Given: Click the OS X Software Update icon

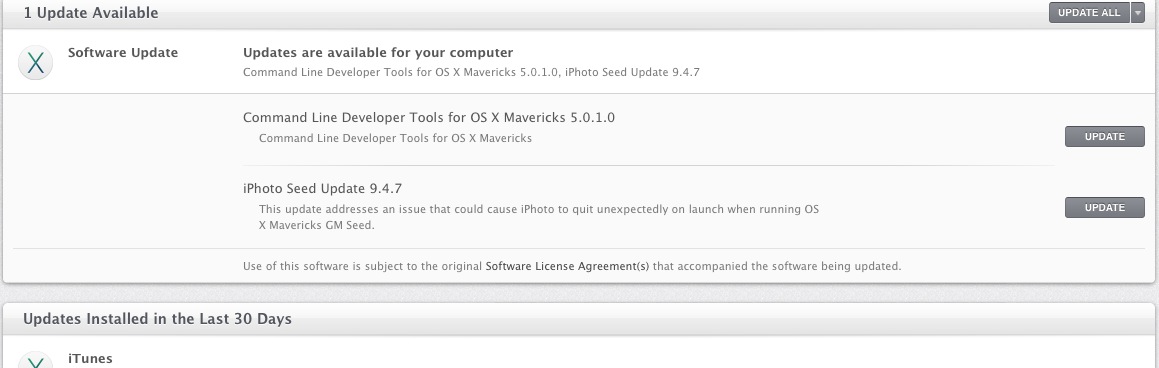Looking at the screenshot, I should click(x=35, y=63).
